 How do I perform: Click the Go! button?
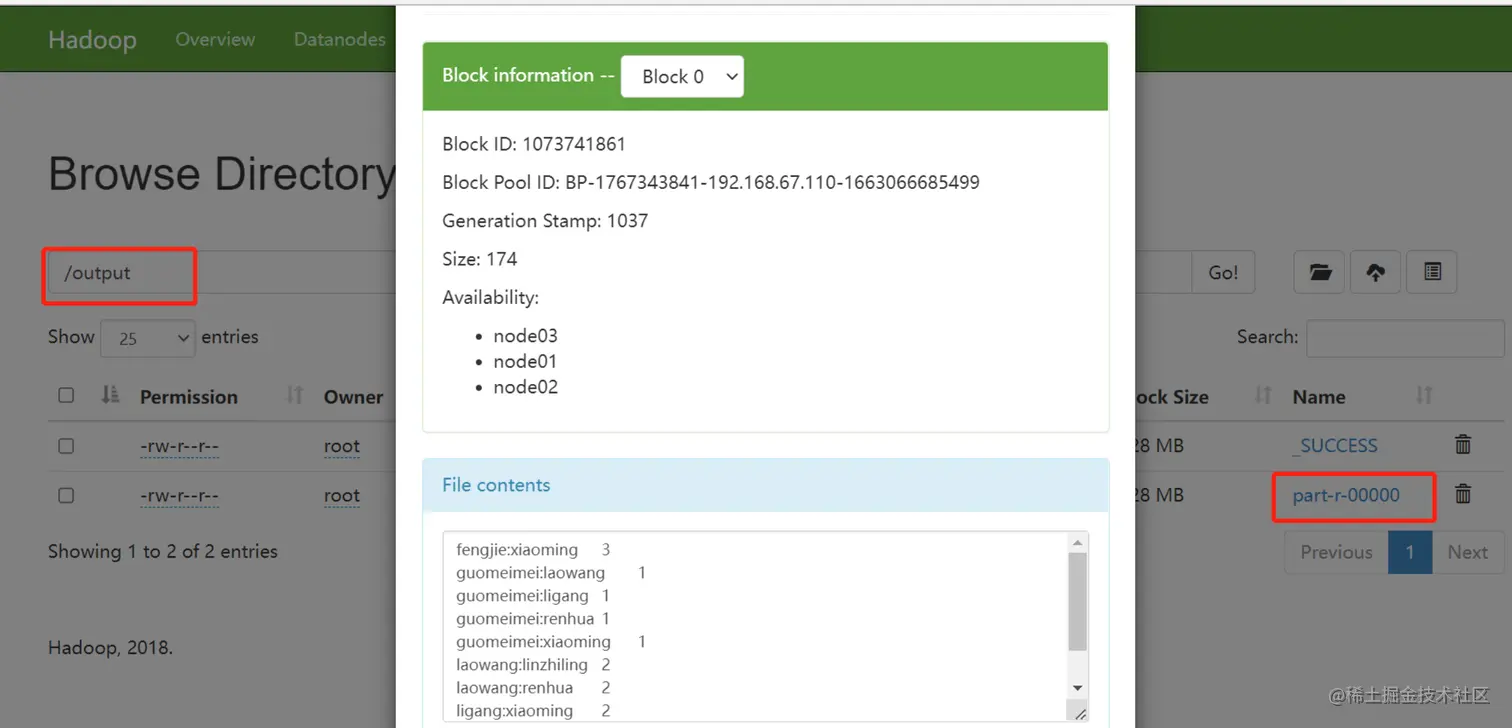pos(1223,272)
